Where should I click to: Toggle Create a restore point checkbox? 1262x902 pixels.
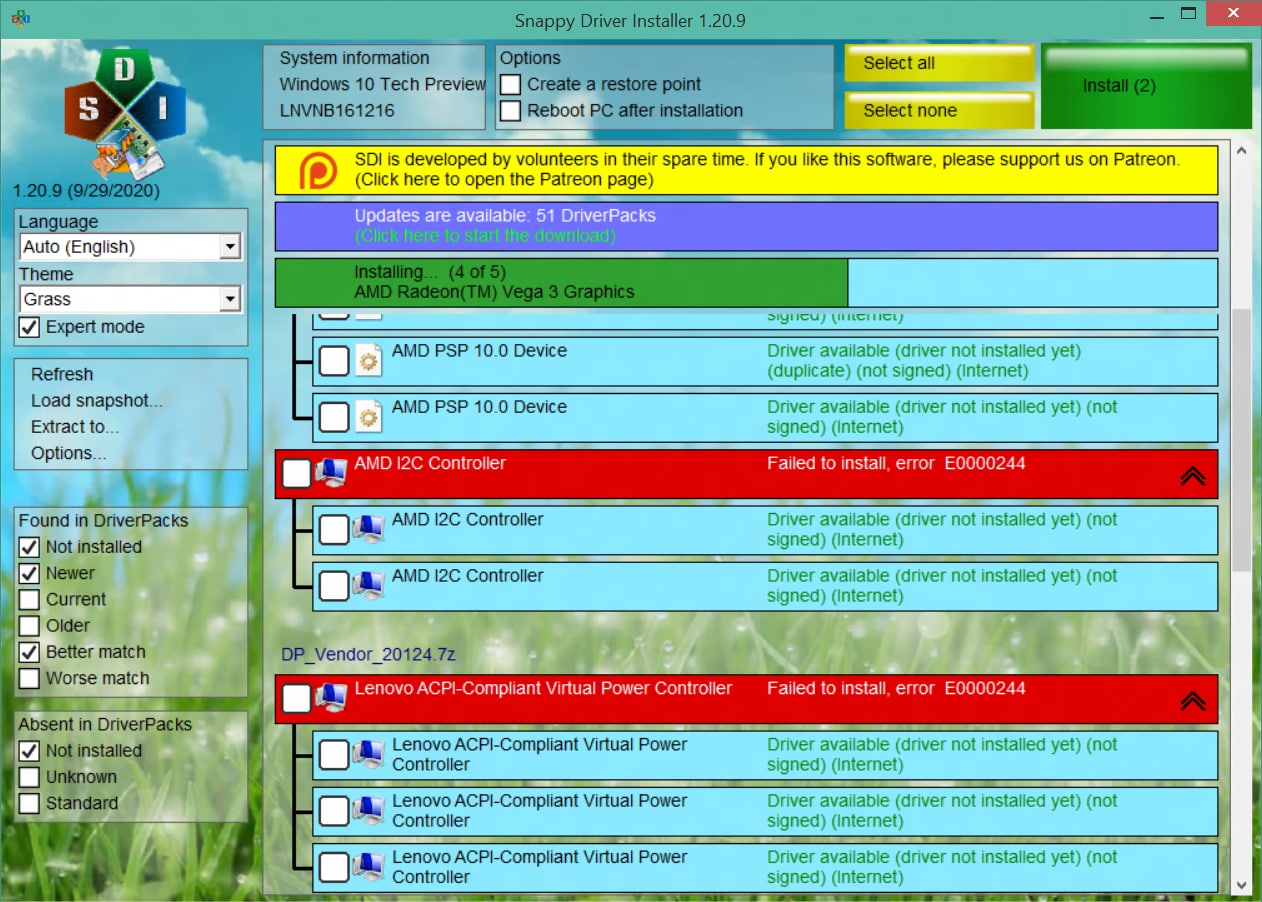510,84
